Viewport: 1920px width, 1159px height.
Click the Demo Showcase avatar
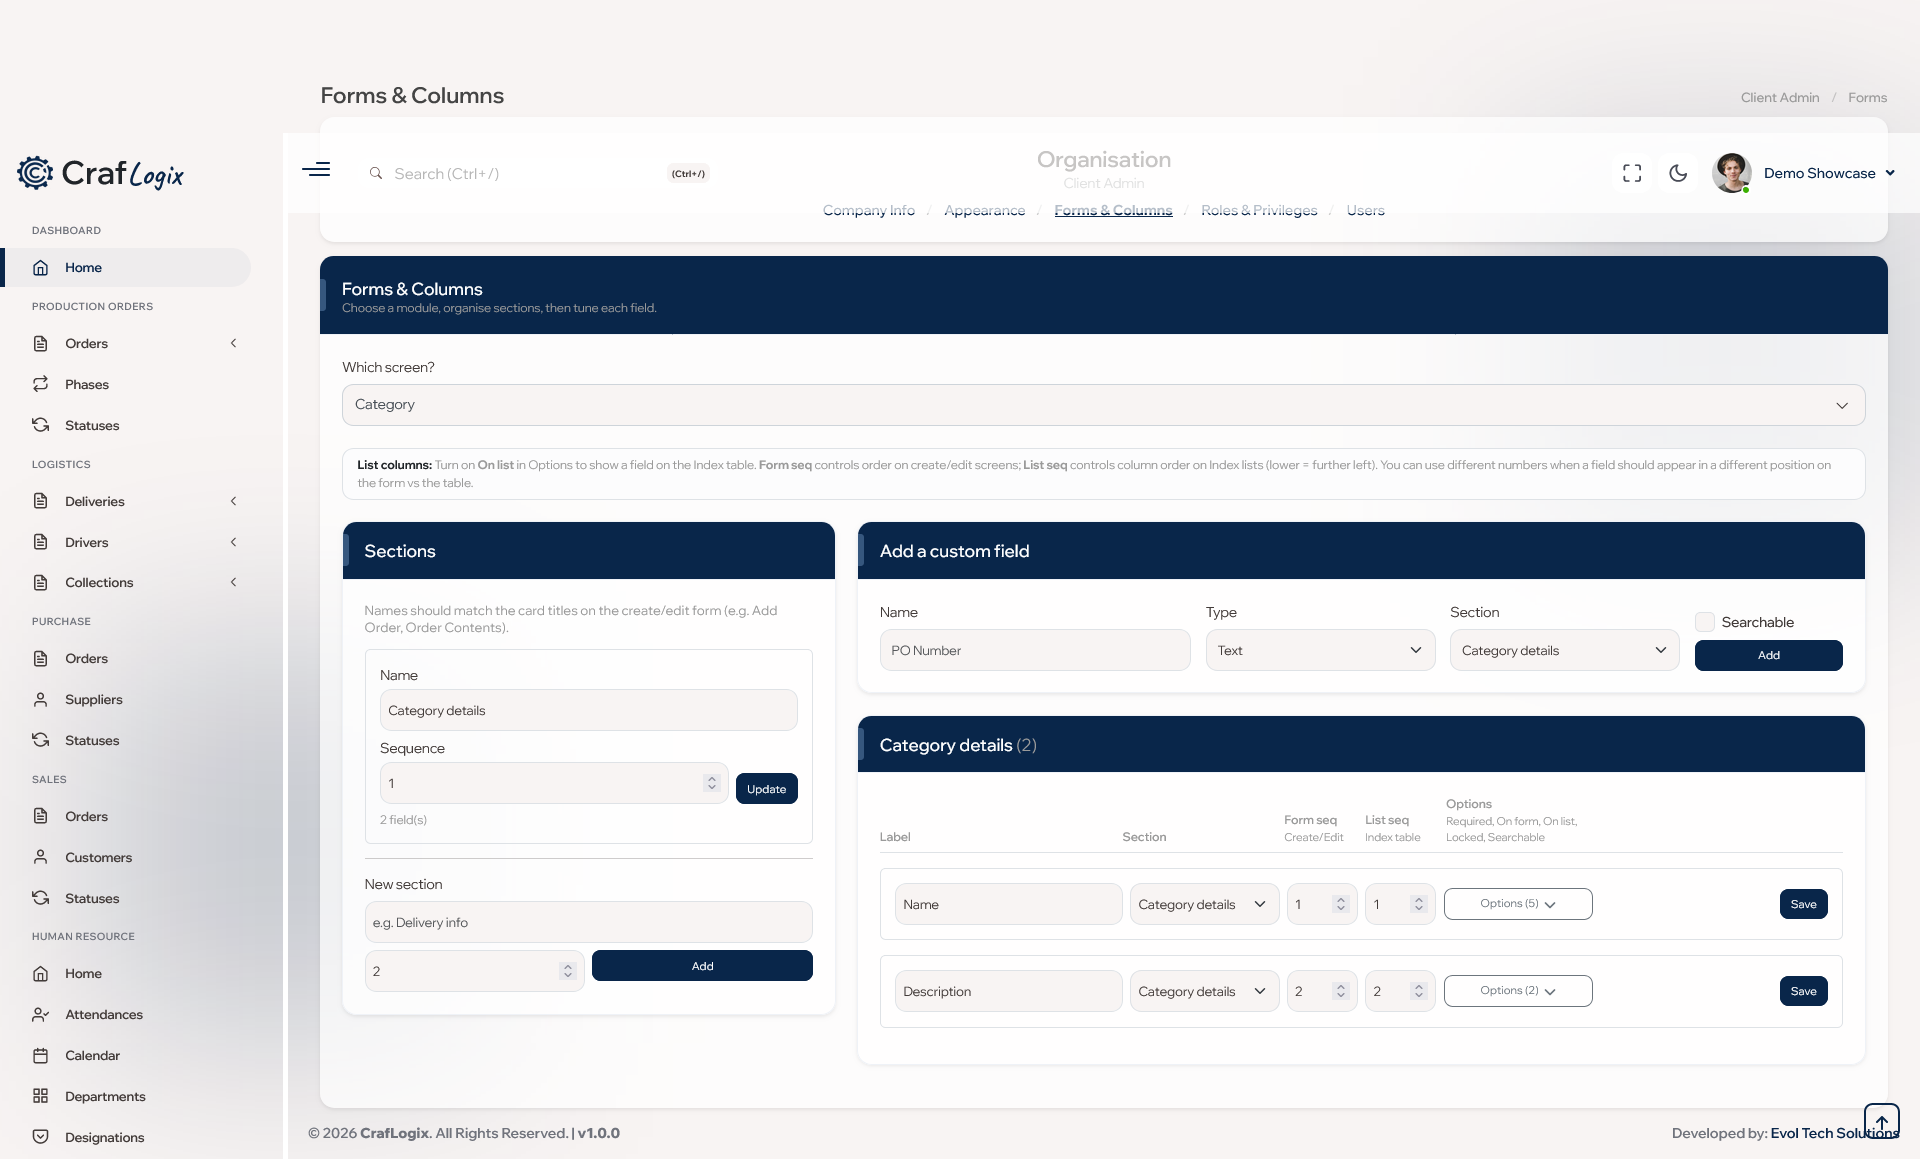(x=1731, y=173)
